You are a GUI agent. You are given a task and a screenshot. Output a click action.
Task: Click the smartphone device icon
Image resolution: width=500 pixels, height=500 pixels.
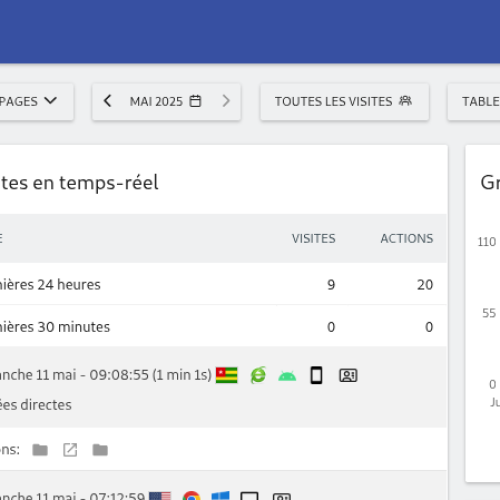(x=316, y=375)
